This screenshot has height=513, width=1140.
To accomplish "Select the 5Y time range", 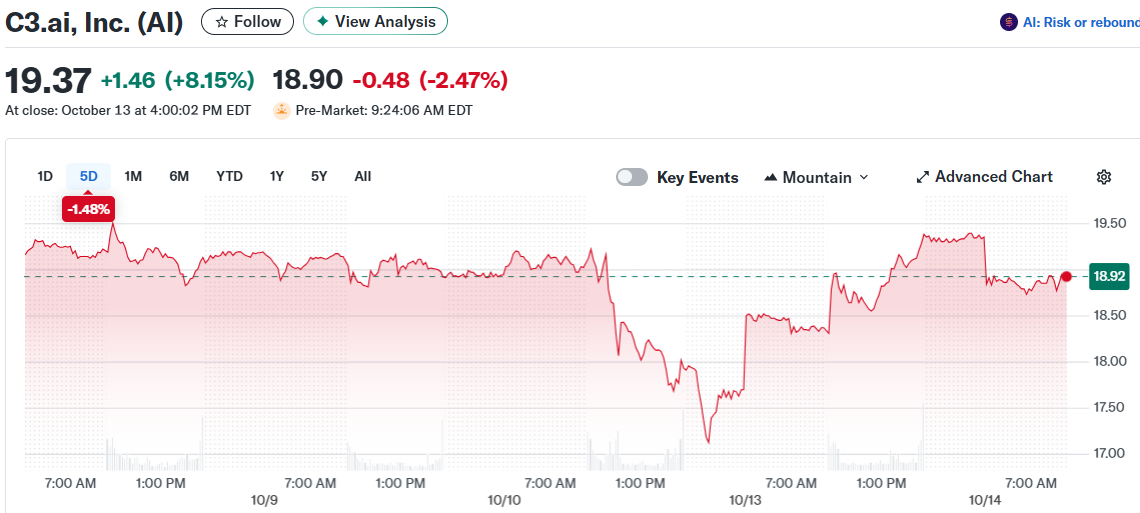I will point(319,176).
